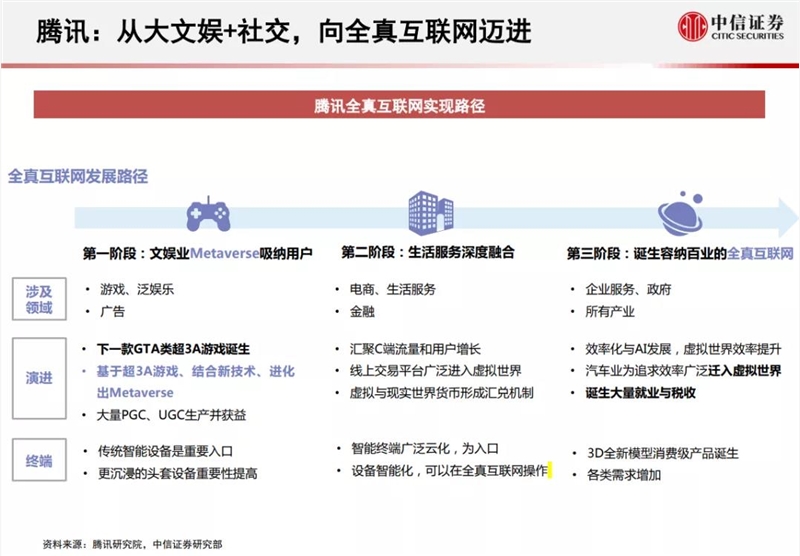The width and height of the screenshot is (800, 556).
Task: Select the 全真互联网发展路径 subtitle
Action: tap(78, 176)
